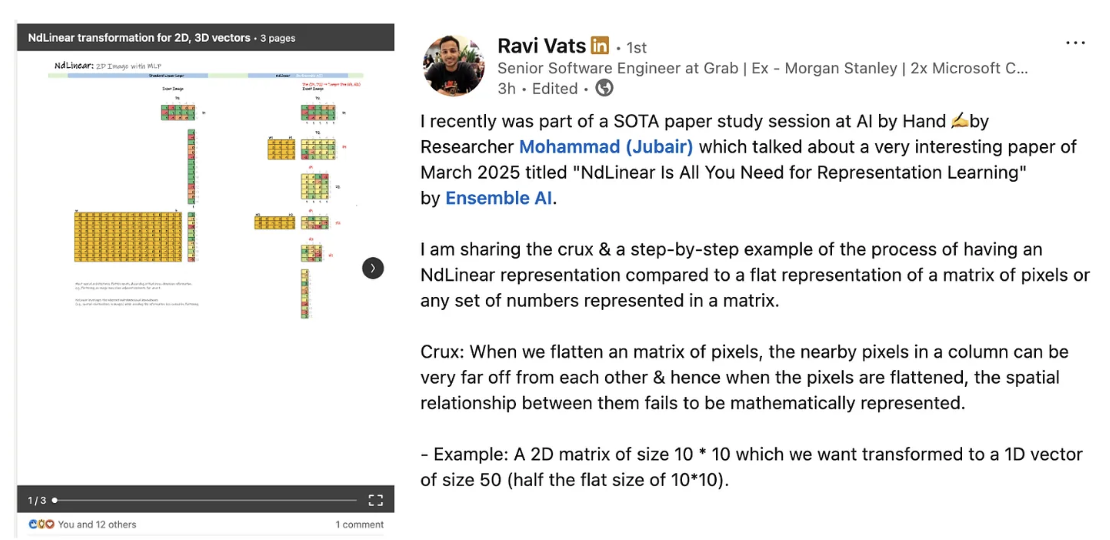Open the You and 12 others reactions list
Screen dimensions: 1110x540
pos(97,524)
